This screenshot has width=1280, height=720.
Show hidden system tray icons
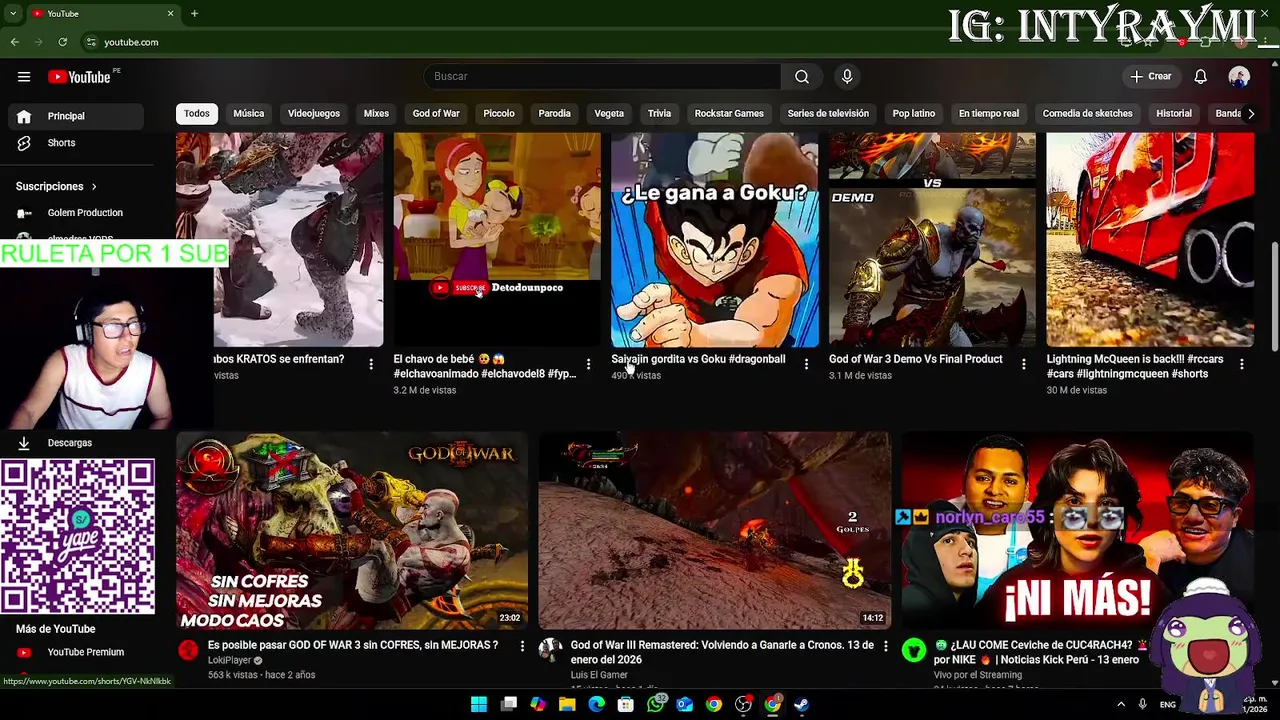1120,704
